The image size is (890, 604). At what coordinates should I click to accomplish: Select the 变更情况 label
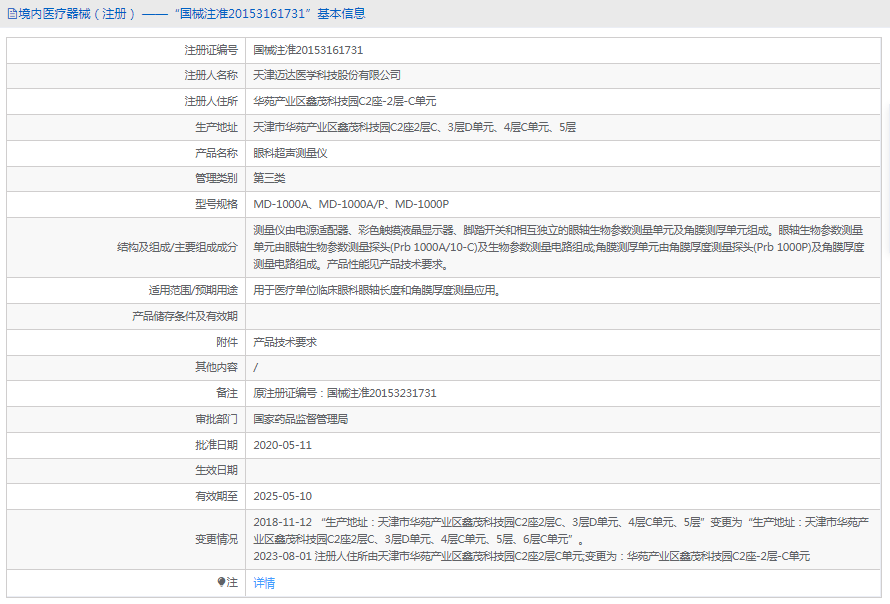pos(216,539)
